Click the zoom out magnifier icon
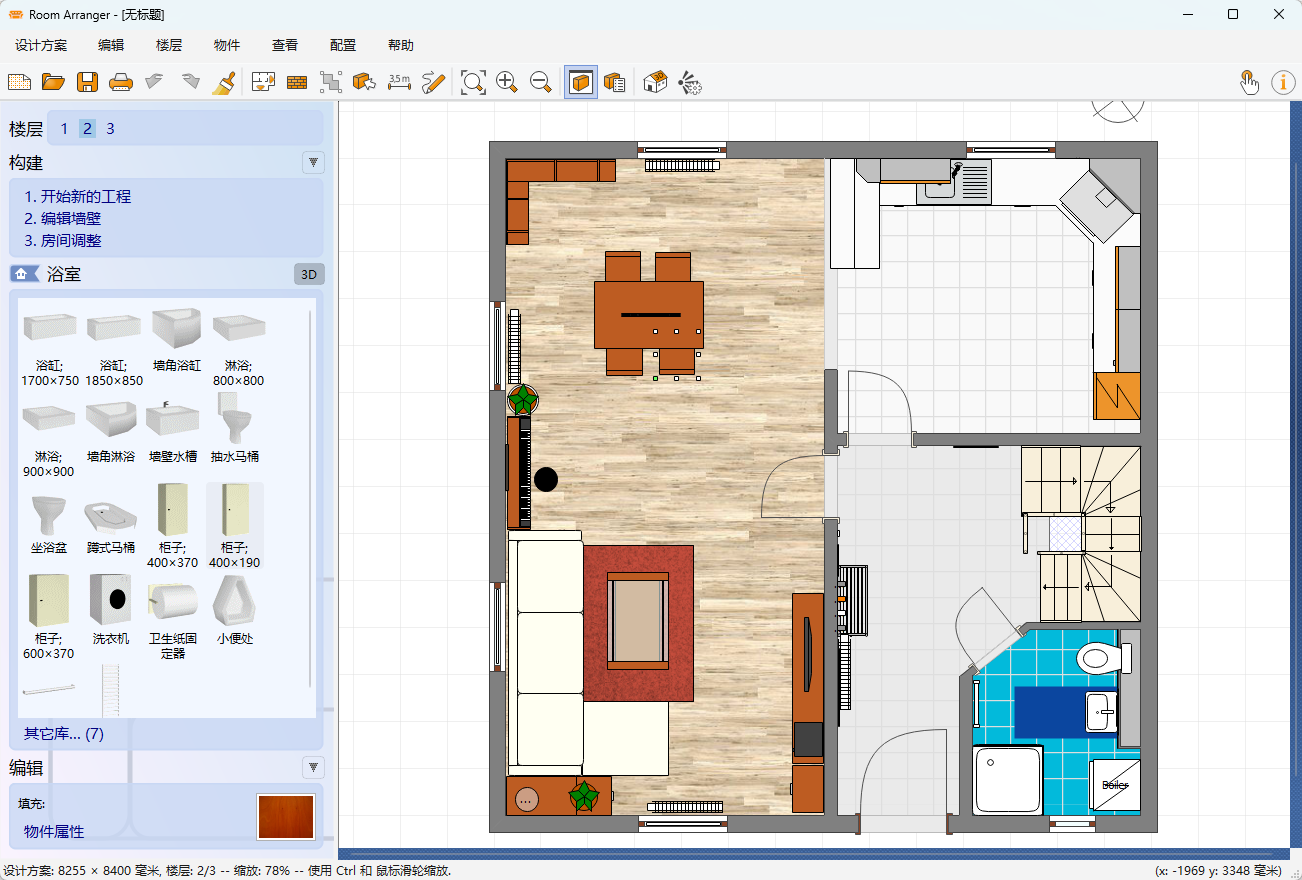This screenshot has height=880, width=1302. point(541,82)
